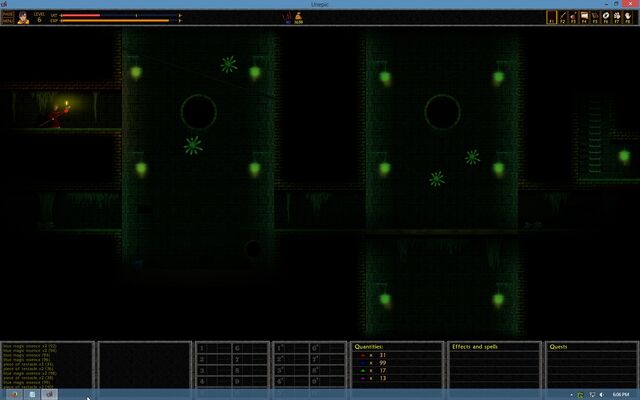Click quick slot 8 in left hotkey grid
Image resolution: width=640 pixels, height=400 pixels.
[x=250, y=371]
